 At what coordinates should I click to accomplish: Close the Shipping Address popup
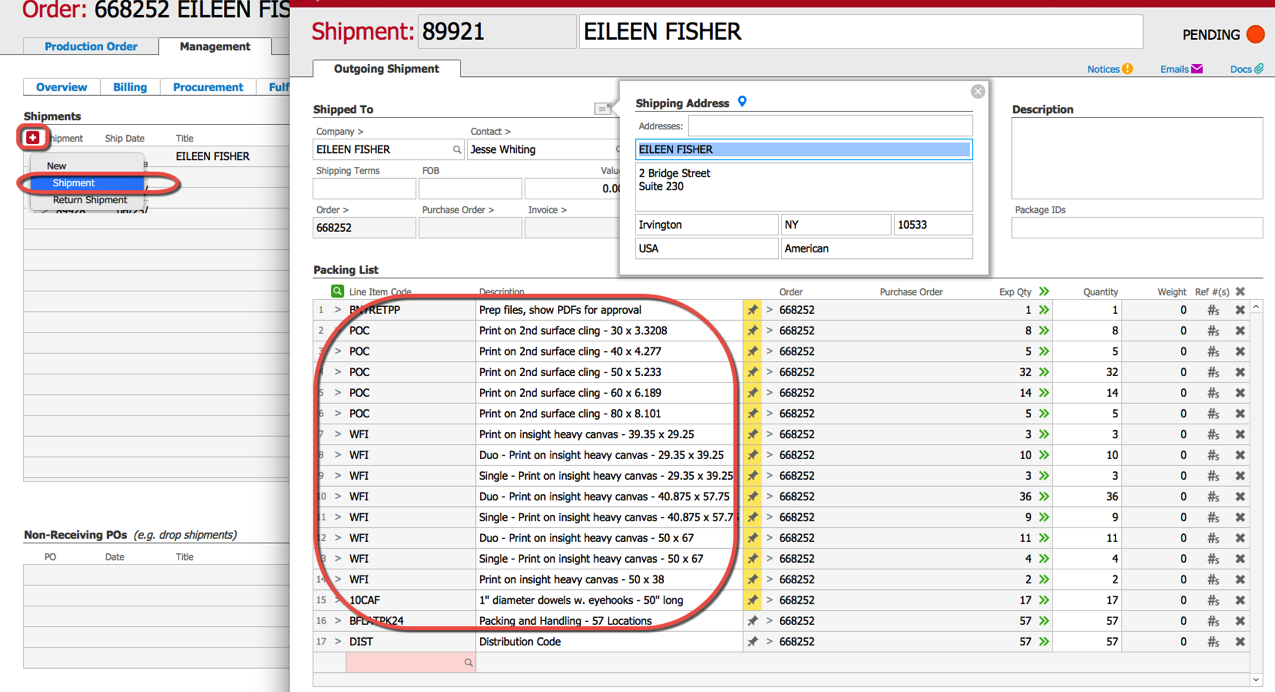pos(978,91)
